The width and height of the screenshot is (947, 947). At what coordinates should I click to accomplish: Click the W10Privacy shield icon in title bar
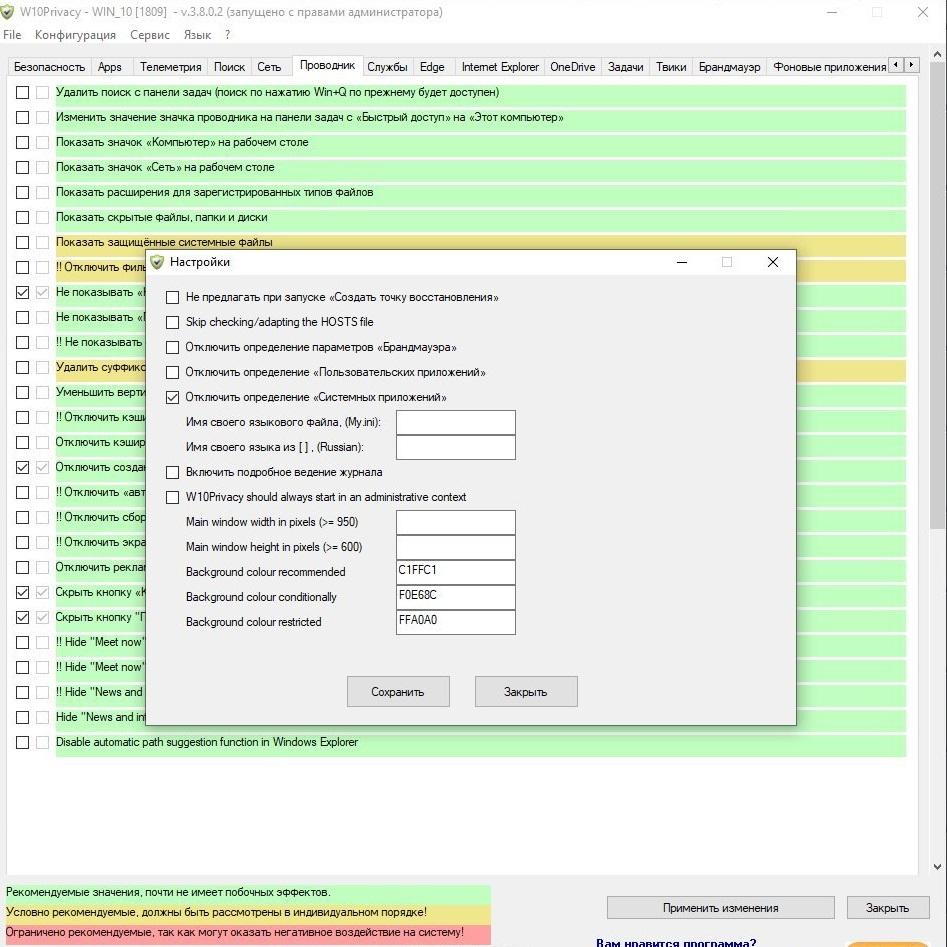coord(9,12)
